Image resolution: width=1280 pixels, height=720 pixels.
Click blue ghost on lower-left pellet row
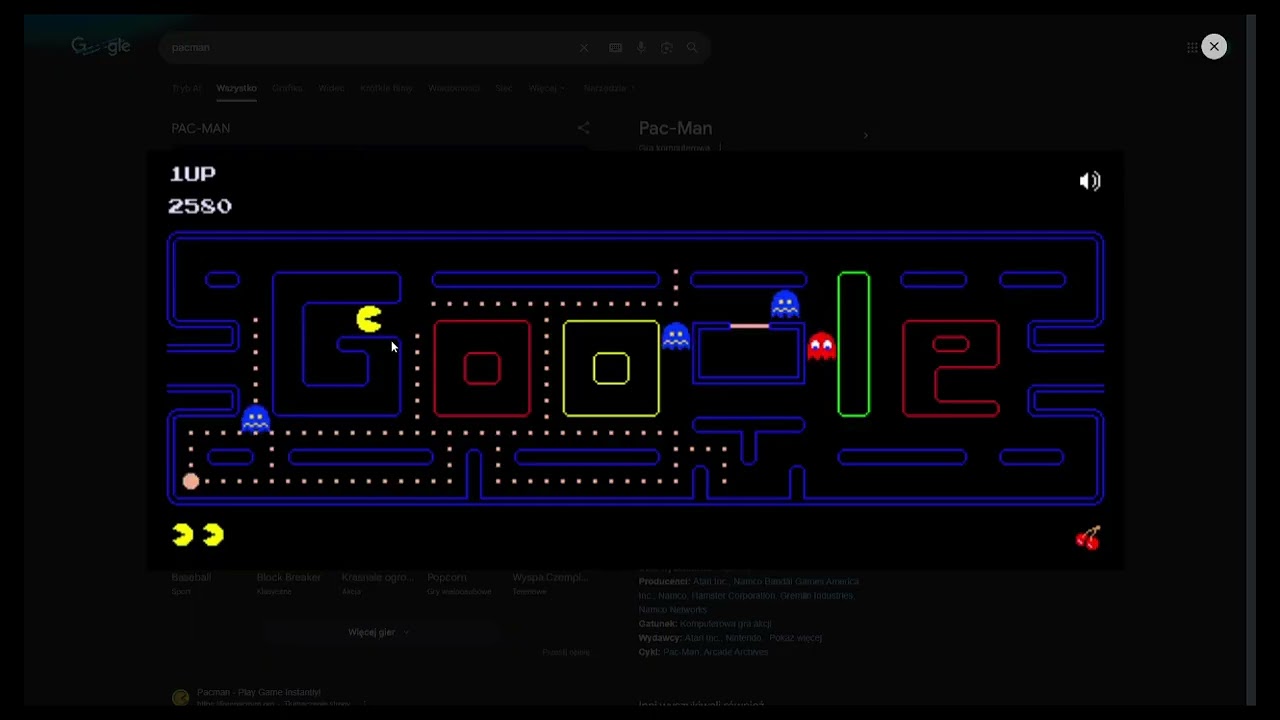click(256, 418)
